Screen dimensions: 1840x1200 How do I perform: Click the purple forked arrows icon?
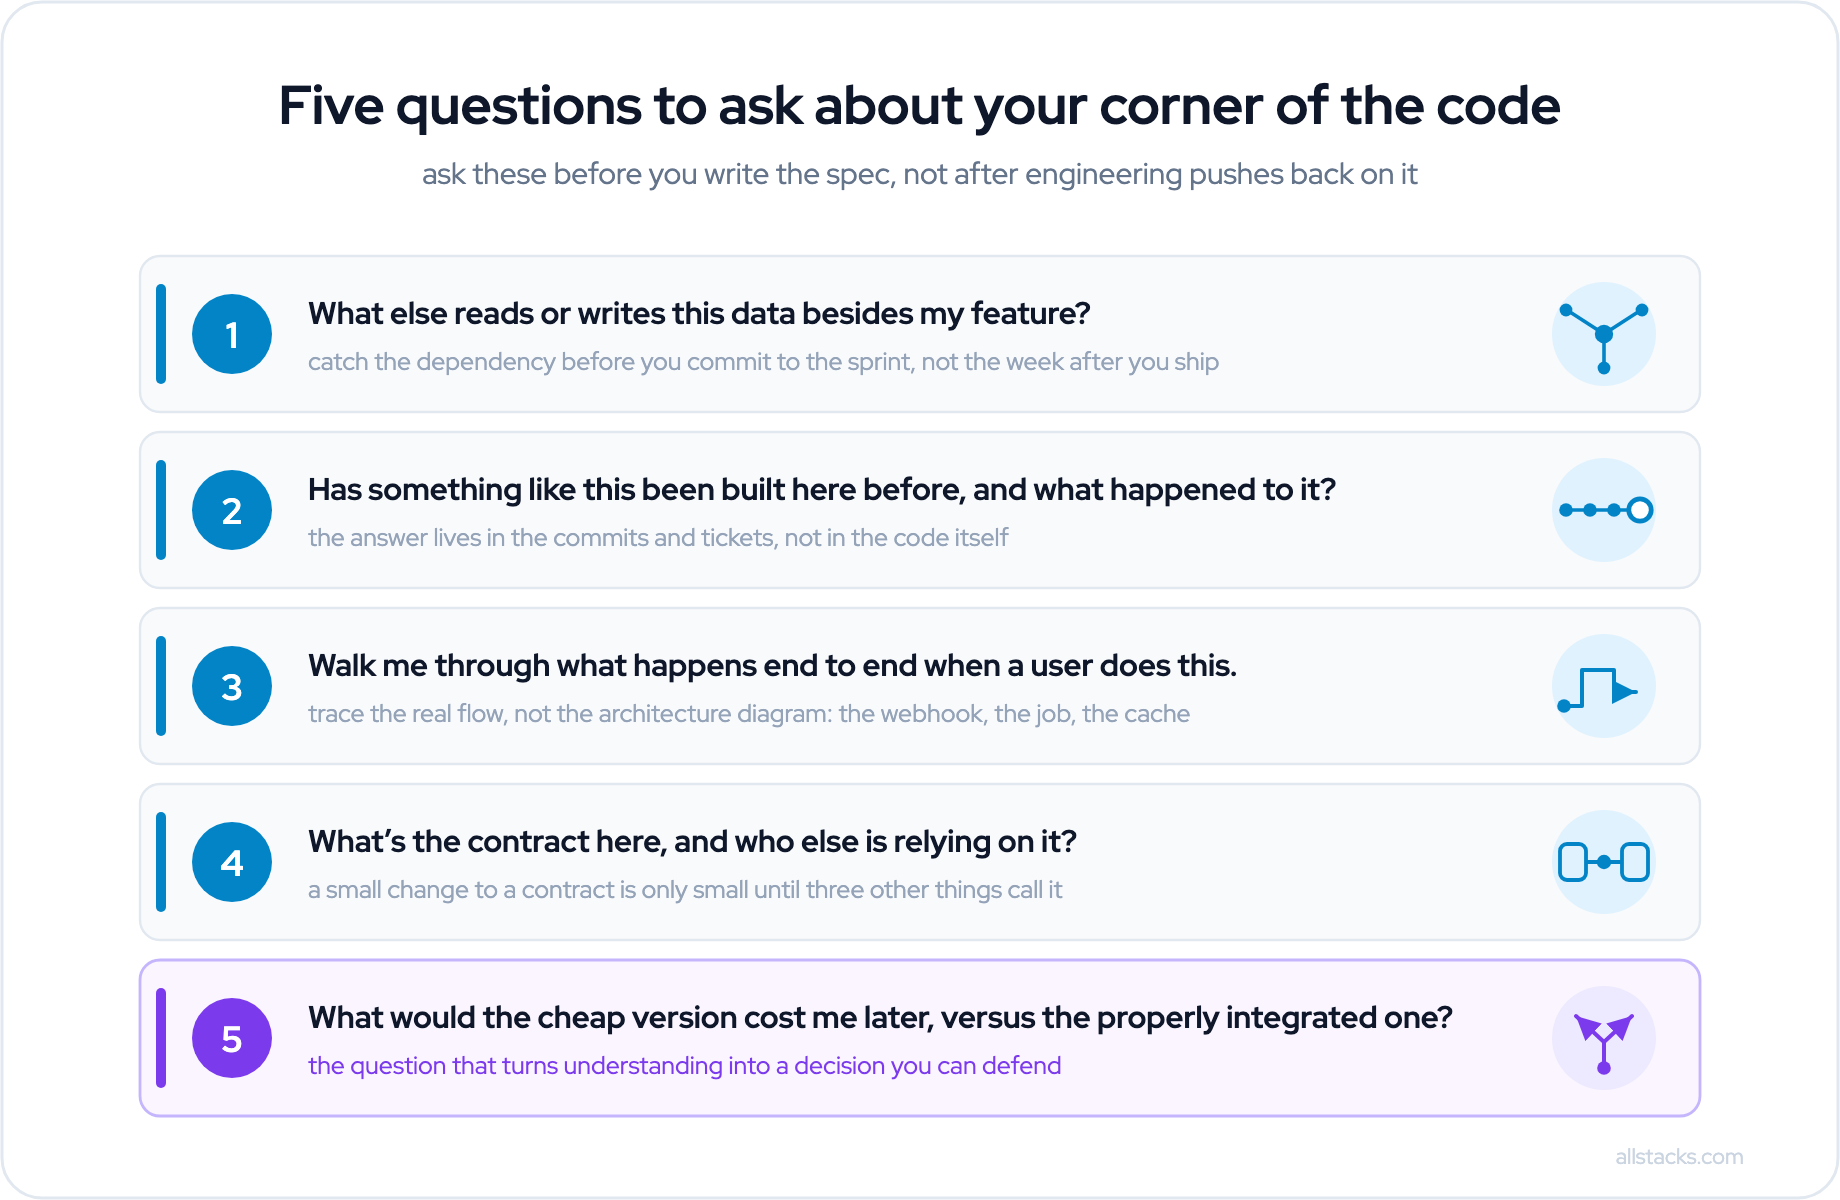coord(1604,1038)
